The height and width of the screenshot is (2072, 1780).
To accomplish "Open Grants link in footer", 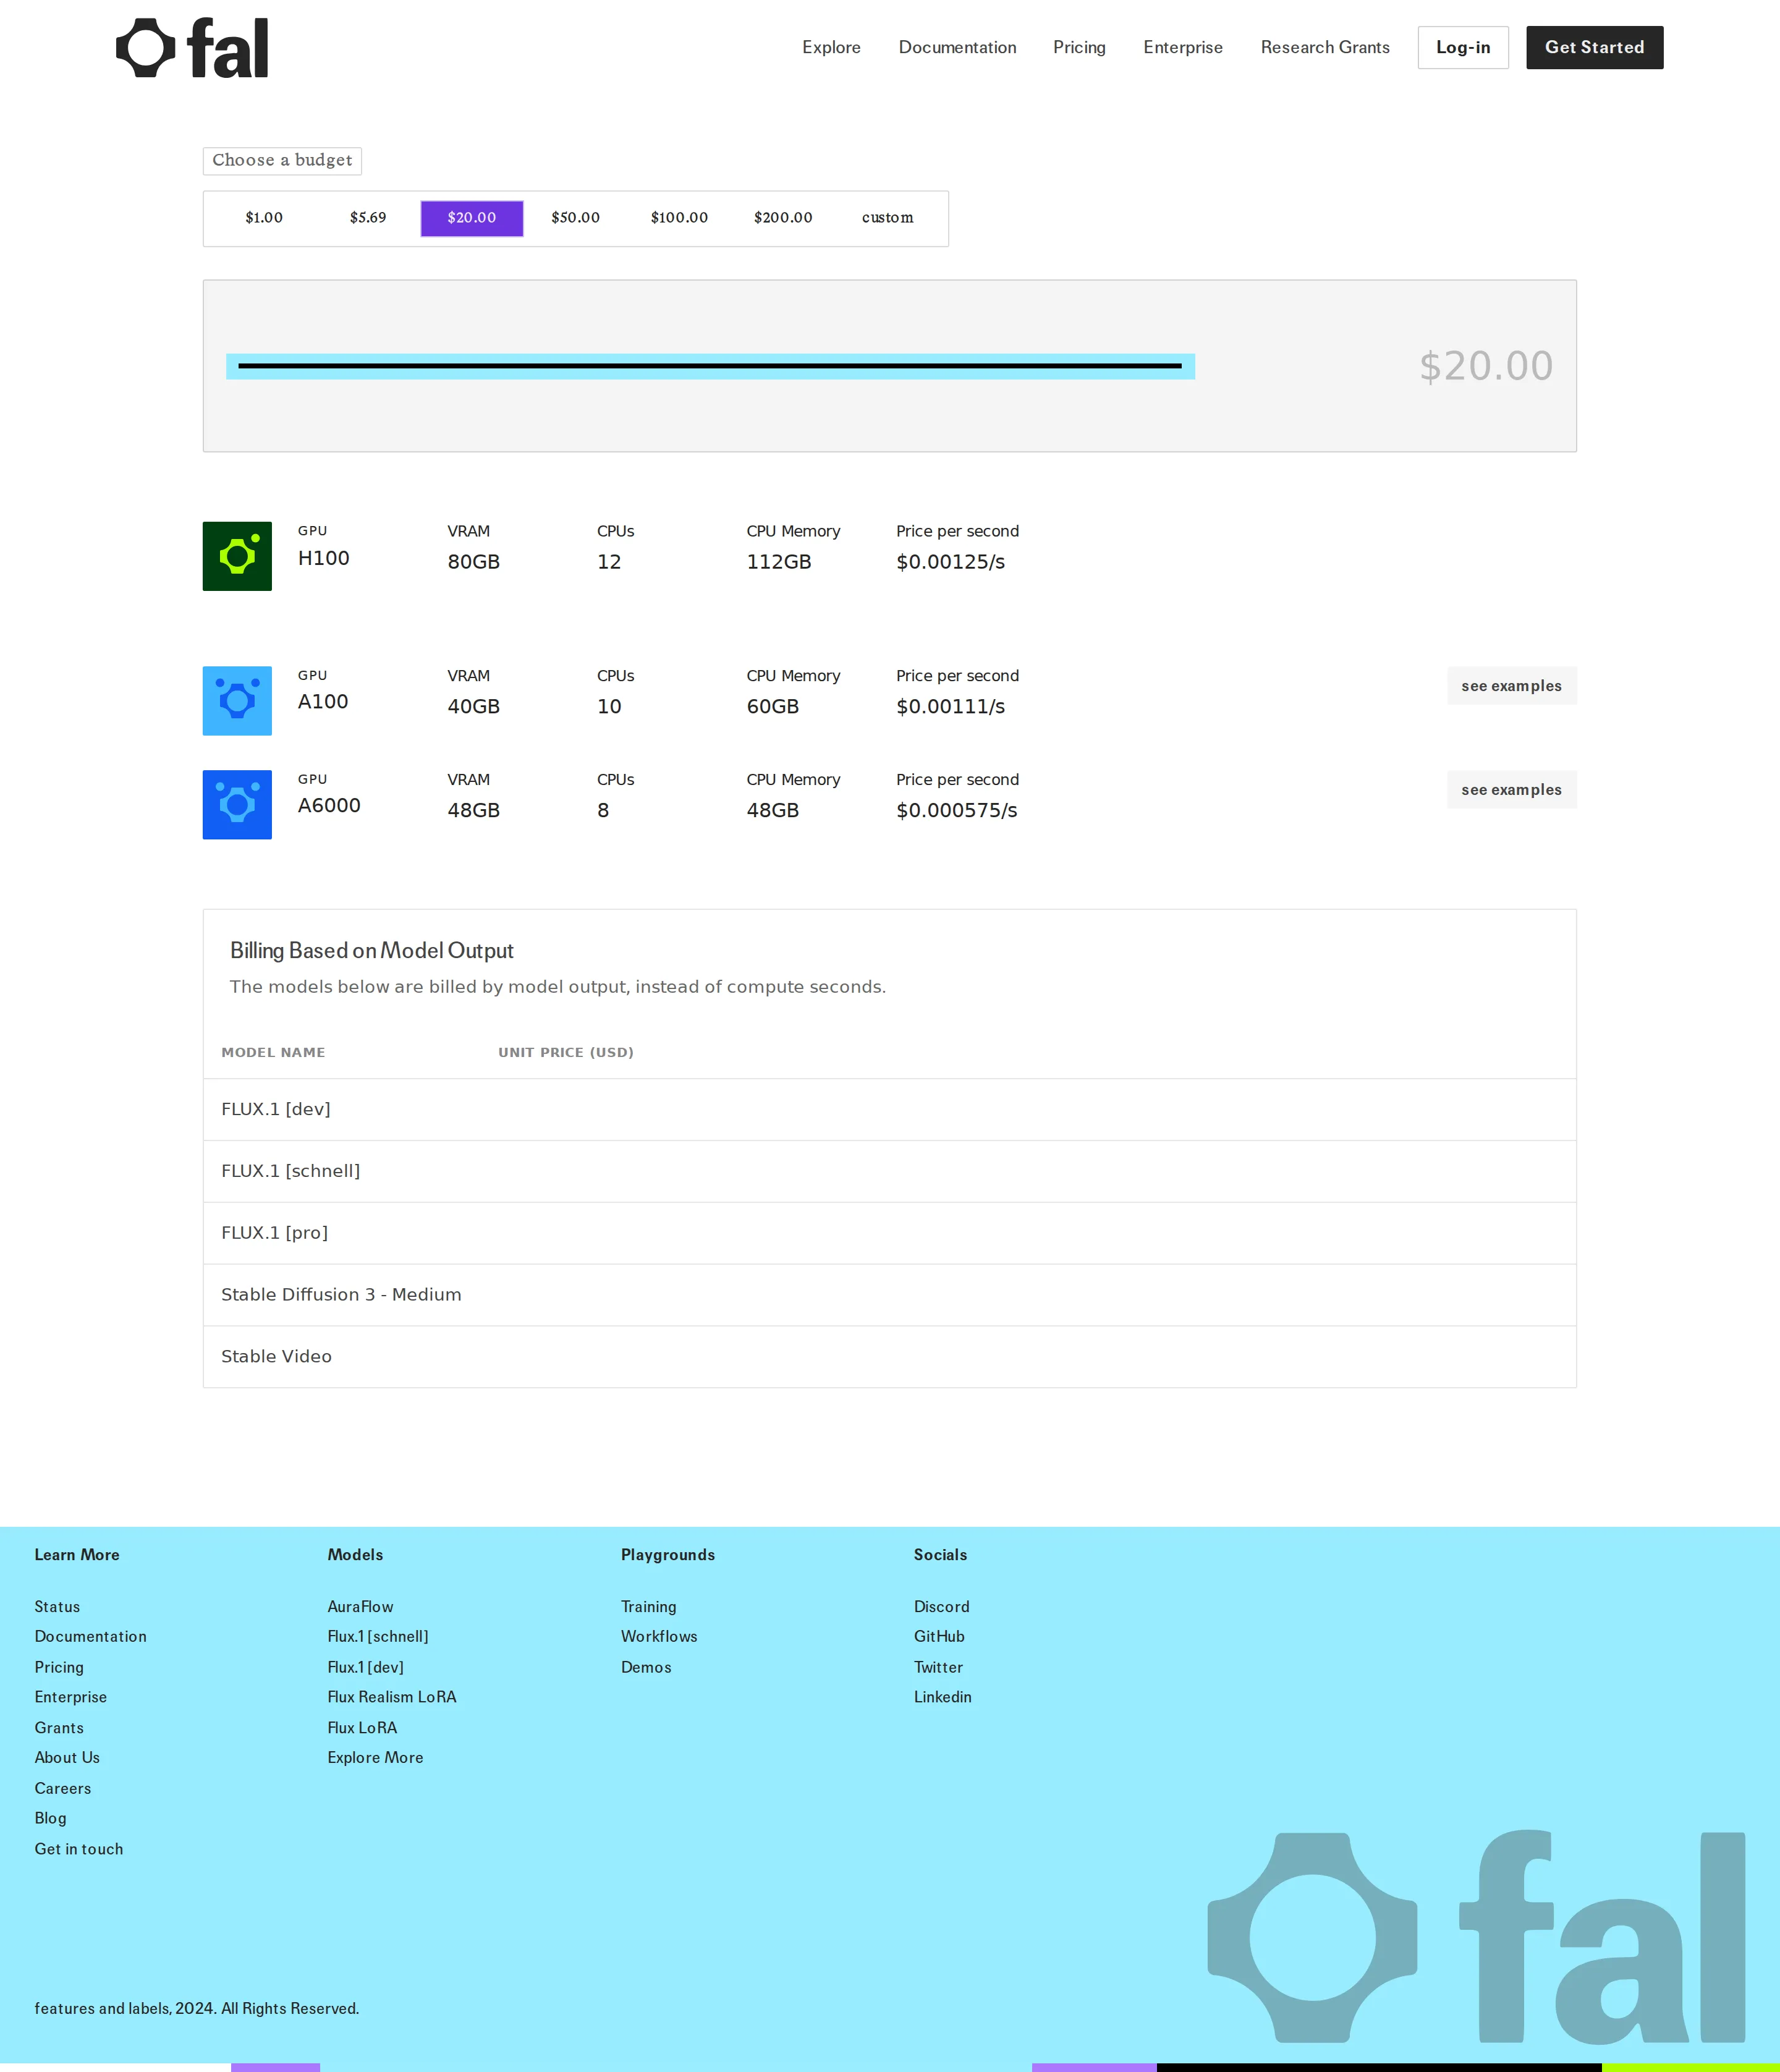I will click(59, 1728).
